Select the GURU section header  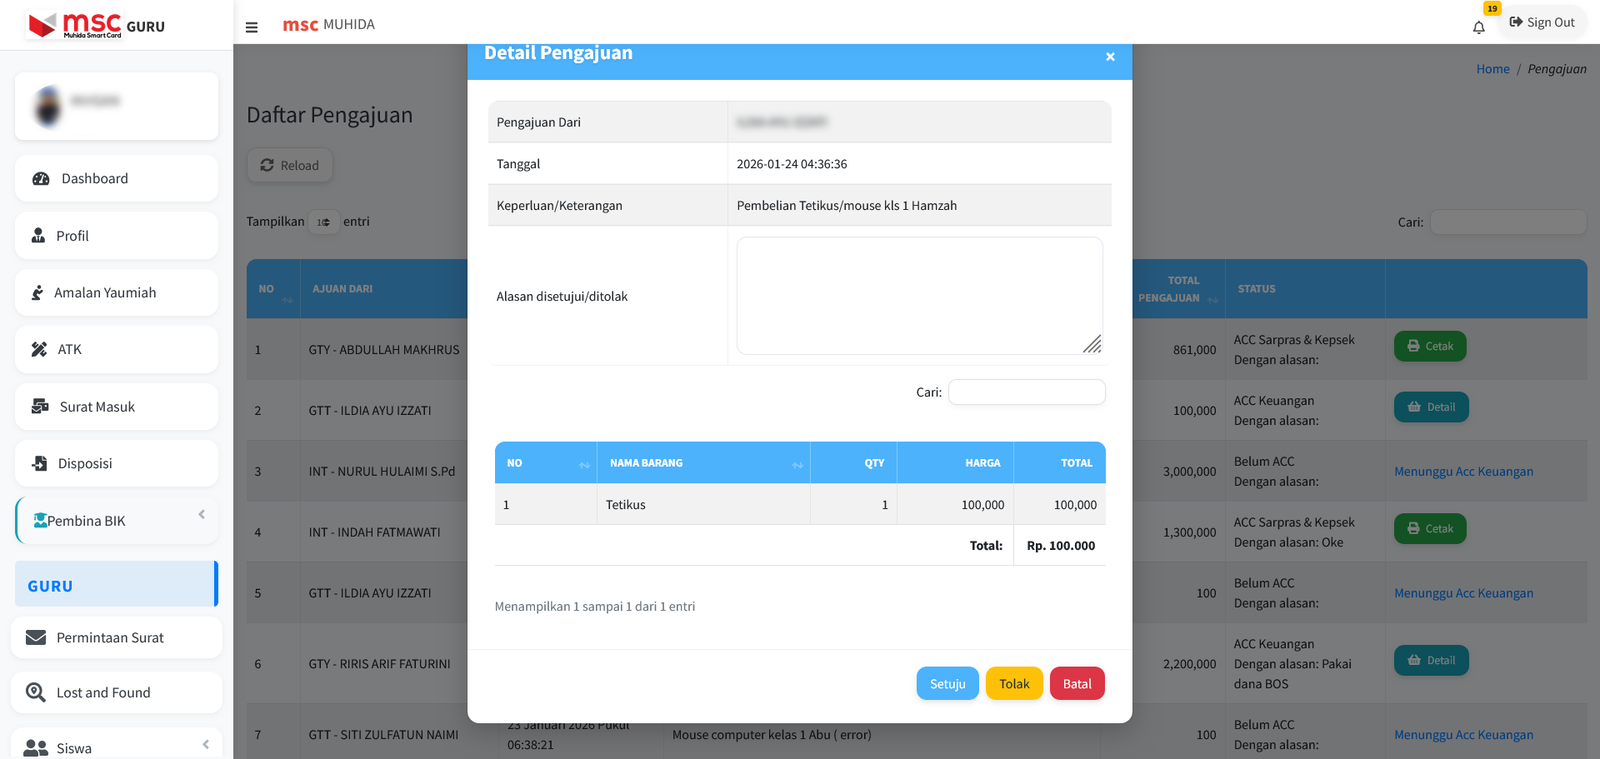(117, 584)
